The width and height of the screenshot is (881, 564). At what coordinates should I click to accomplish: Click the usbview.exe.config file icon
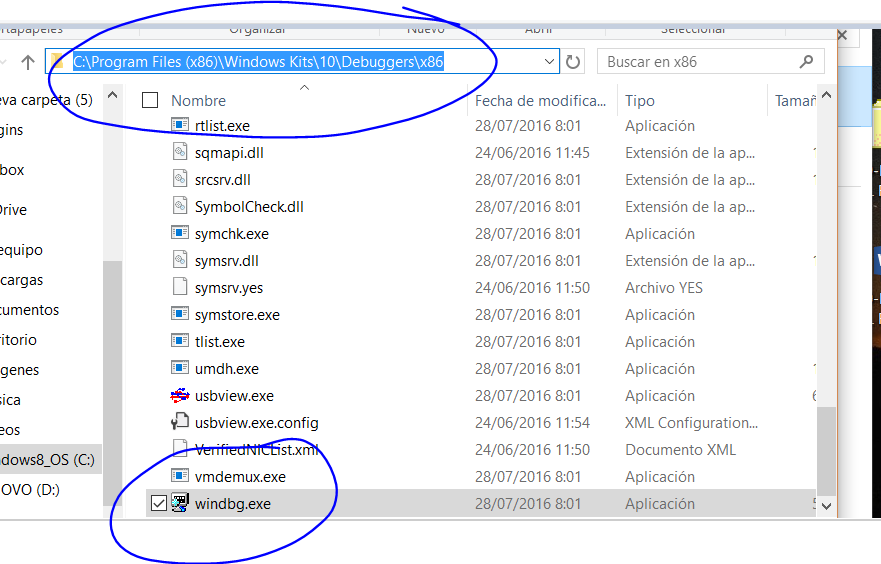(180, 423)
